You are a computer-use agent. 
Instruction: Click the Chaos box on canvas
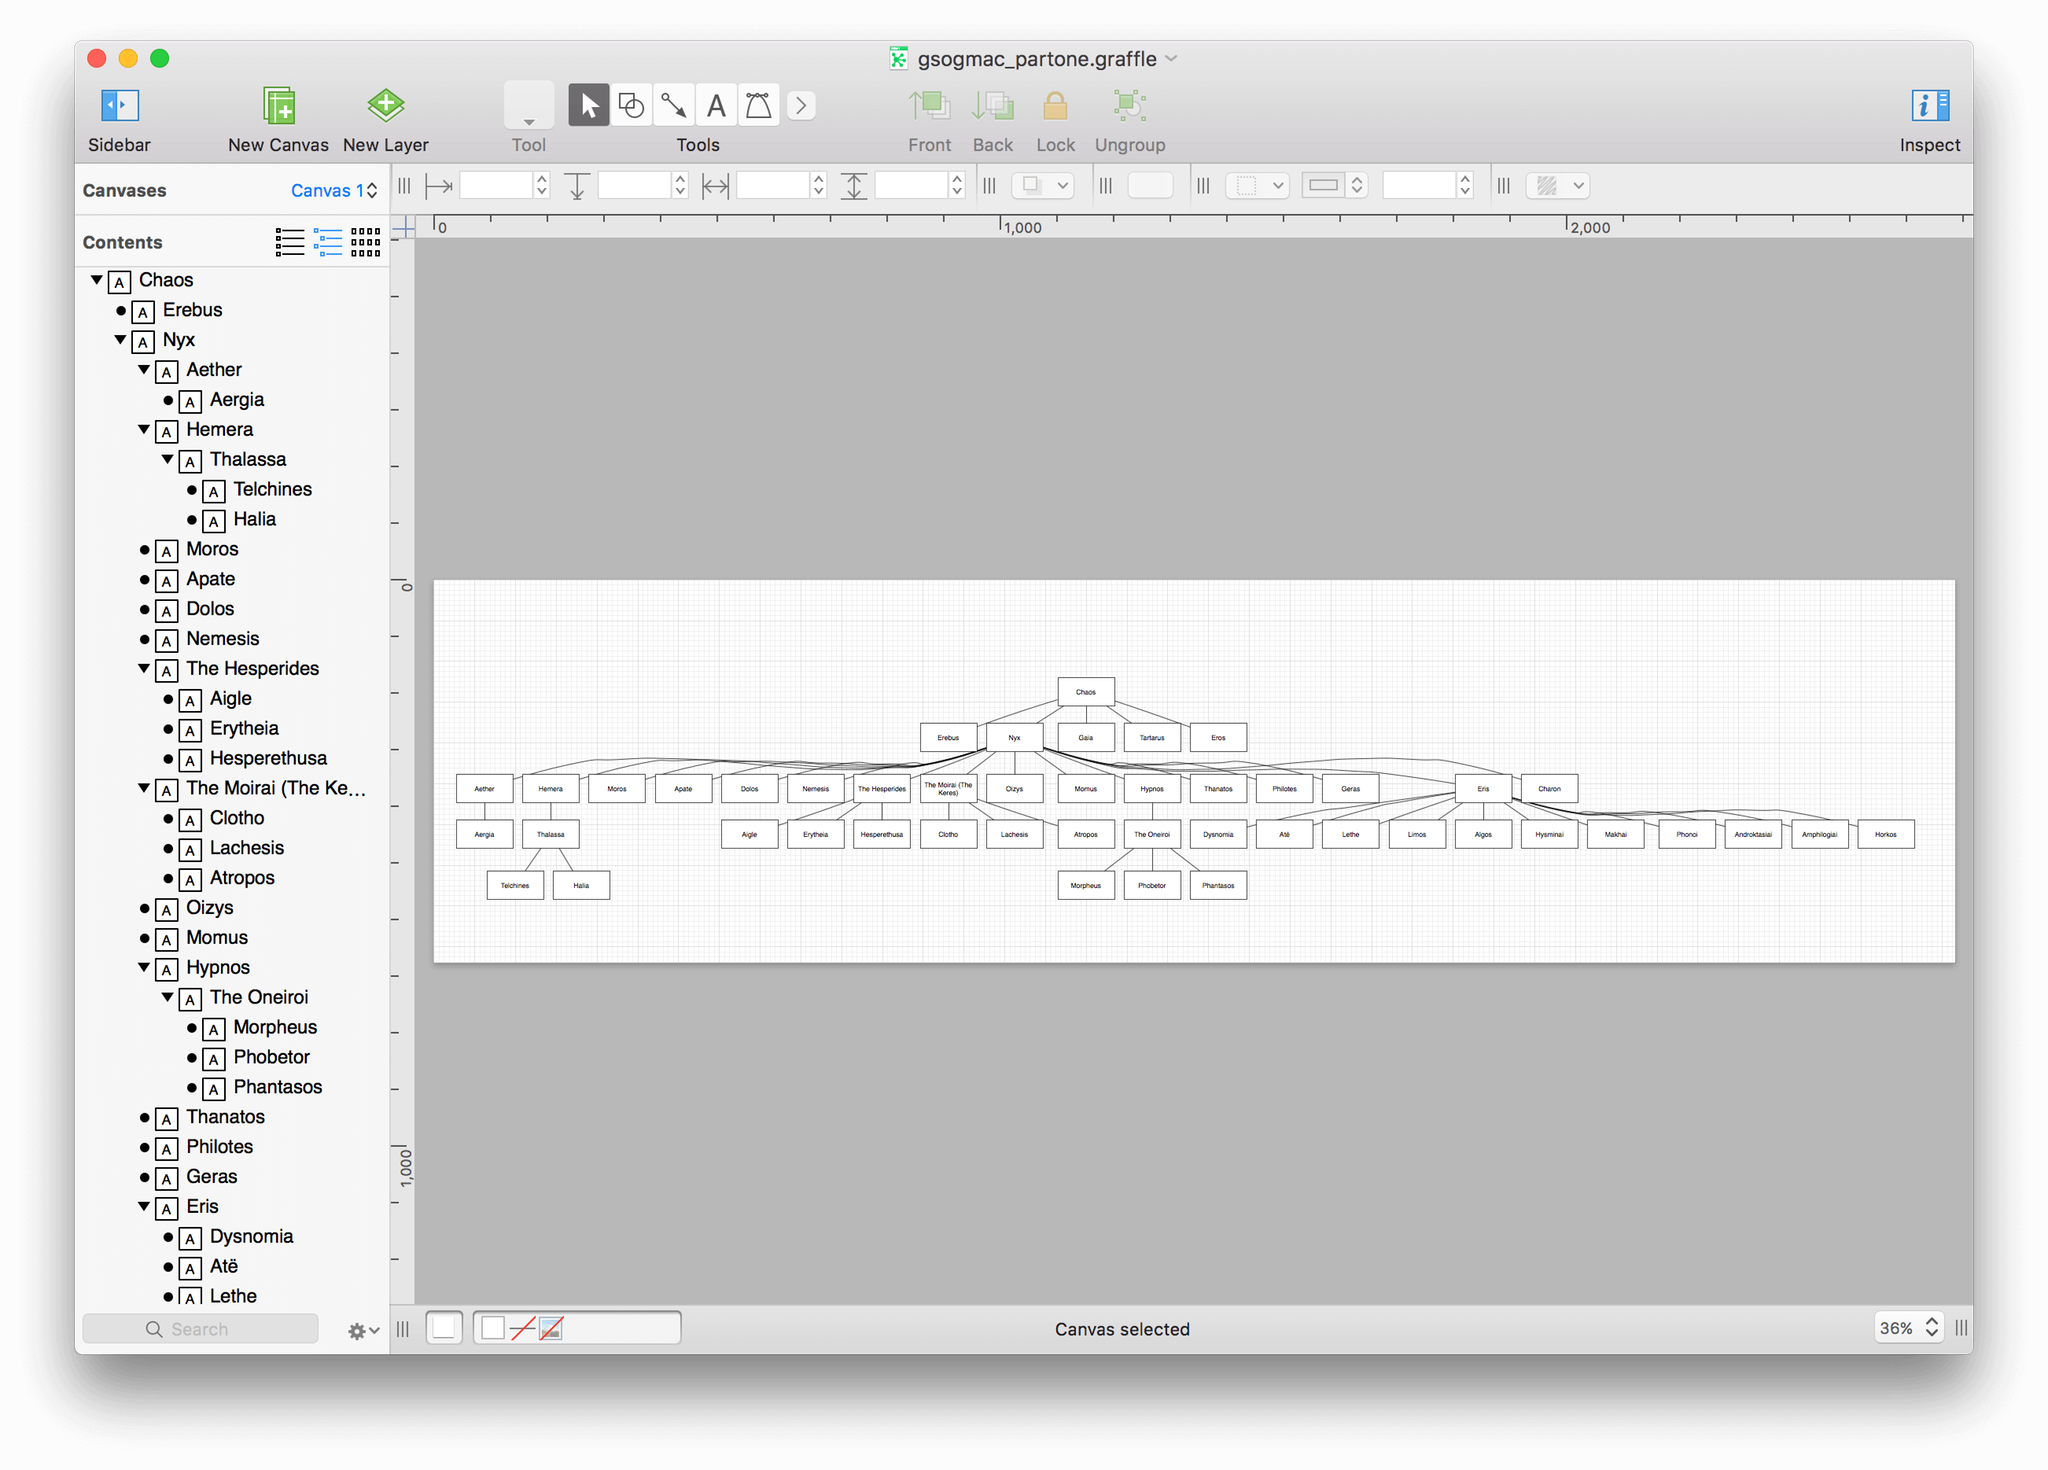tap(1086, 692)
